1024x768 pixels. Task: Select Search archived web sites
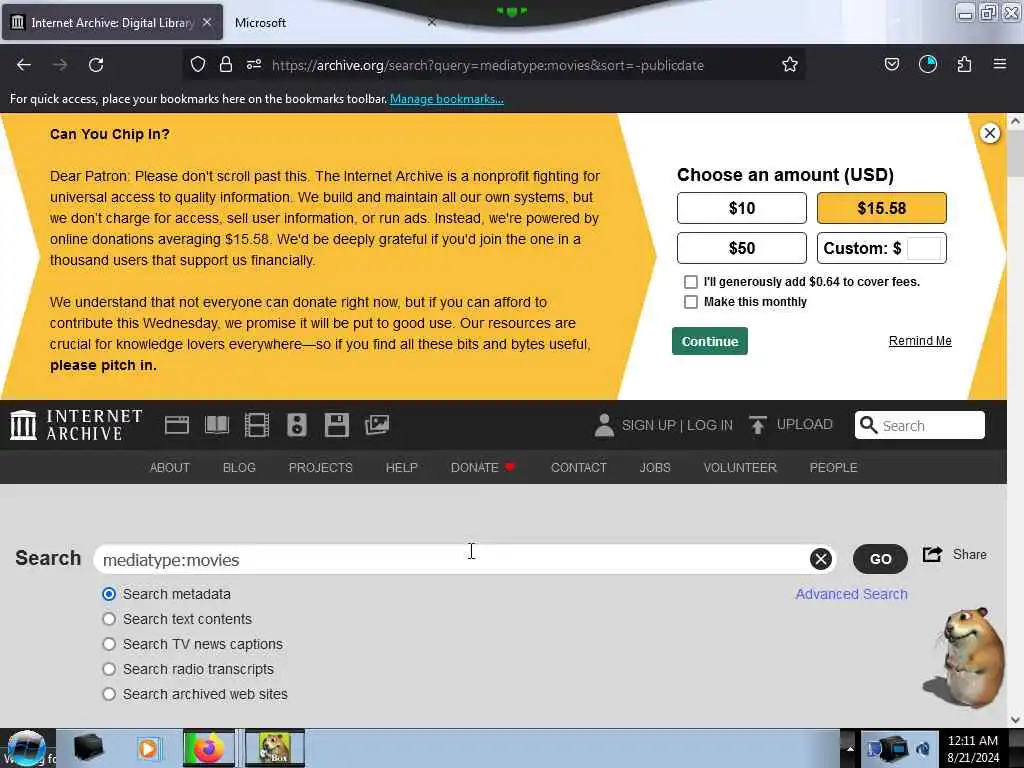[109, 694]
